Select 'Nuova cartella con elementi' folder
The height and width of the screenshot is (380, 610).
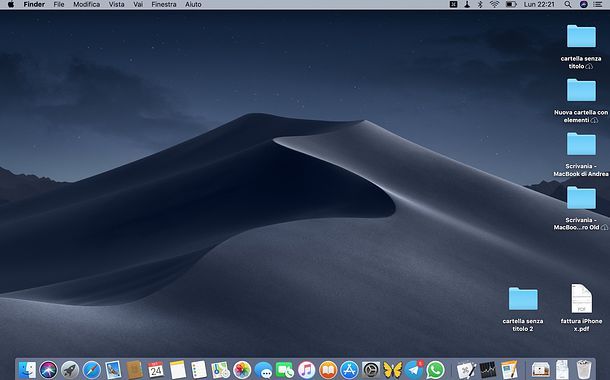(581, 90)
